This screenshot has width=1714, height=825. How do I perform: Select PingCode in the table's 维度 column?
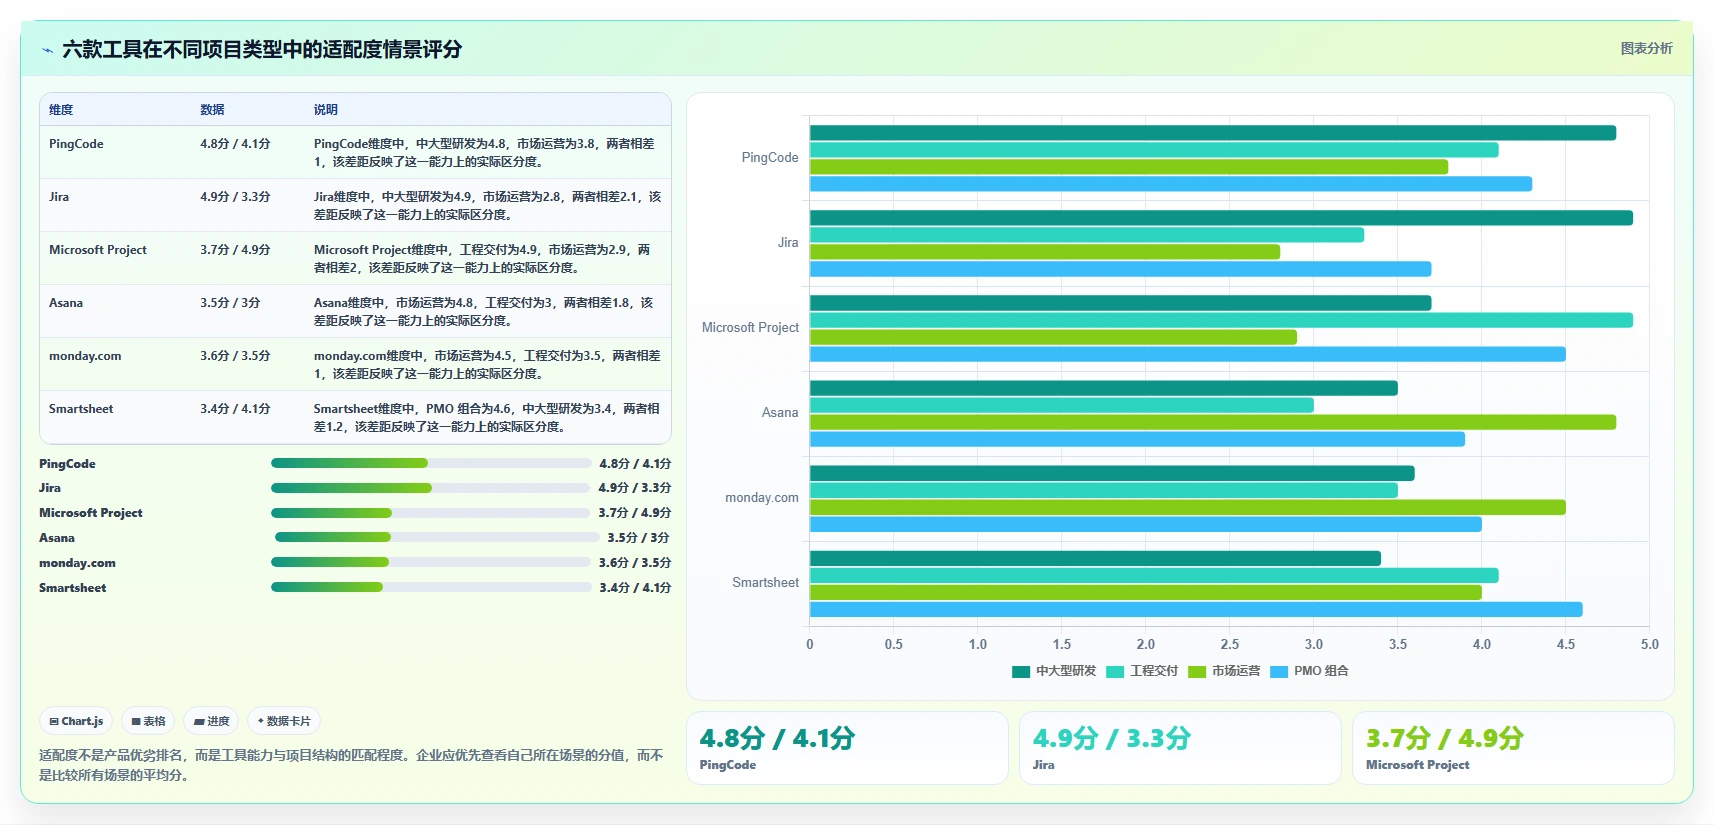pos(76,144)
